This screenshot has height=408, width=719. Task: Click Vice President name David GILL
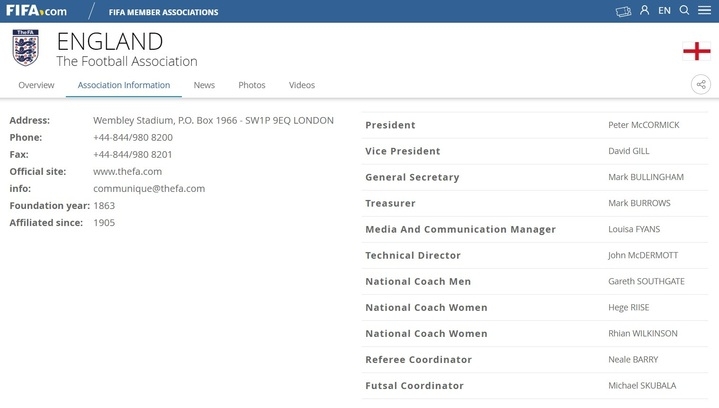629,151
